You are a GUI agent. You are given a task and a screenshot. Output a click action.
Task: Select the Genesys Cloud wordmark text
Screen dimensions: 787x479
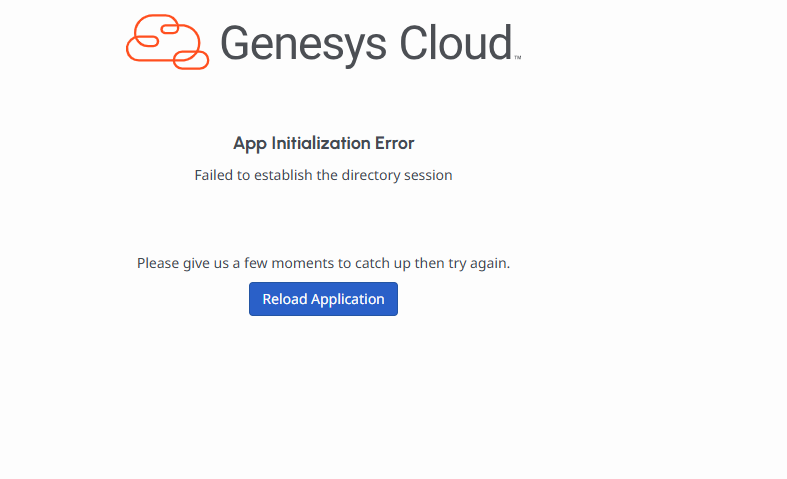(366, 44)
